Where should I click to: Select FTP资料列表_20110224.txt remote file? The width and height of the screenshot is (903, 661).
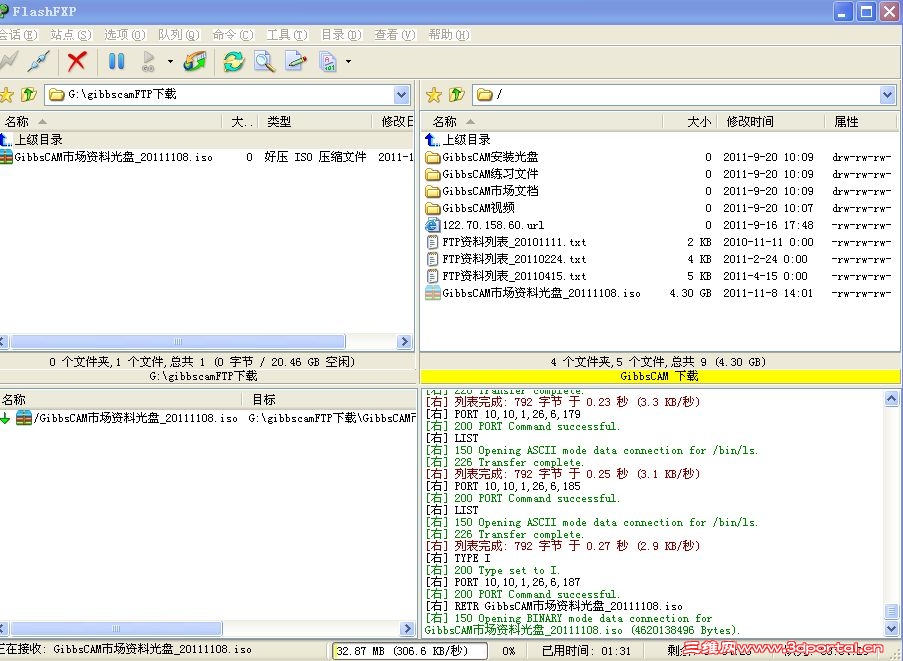pos(506,259)
